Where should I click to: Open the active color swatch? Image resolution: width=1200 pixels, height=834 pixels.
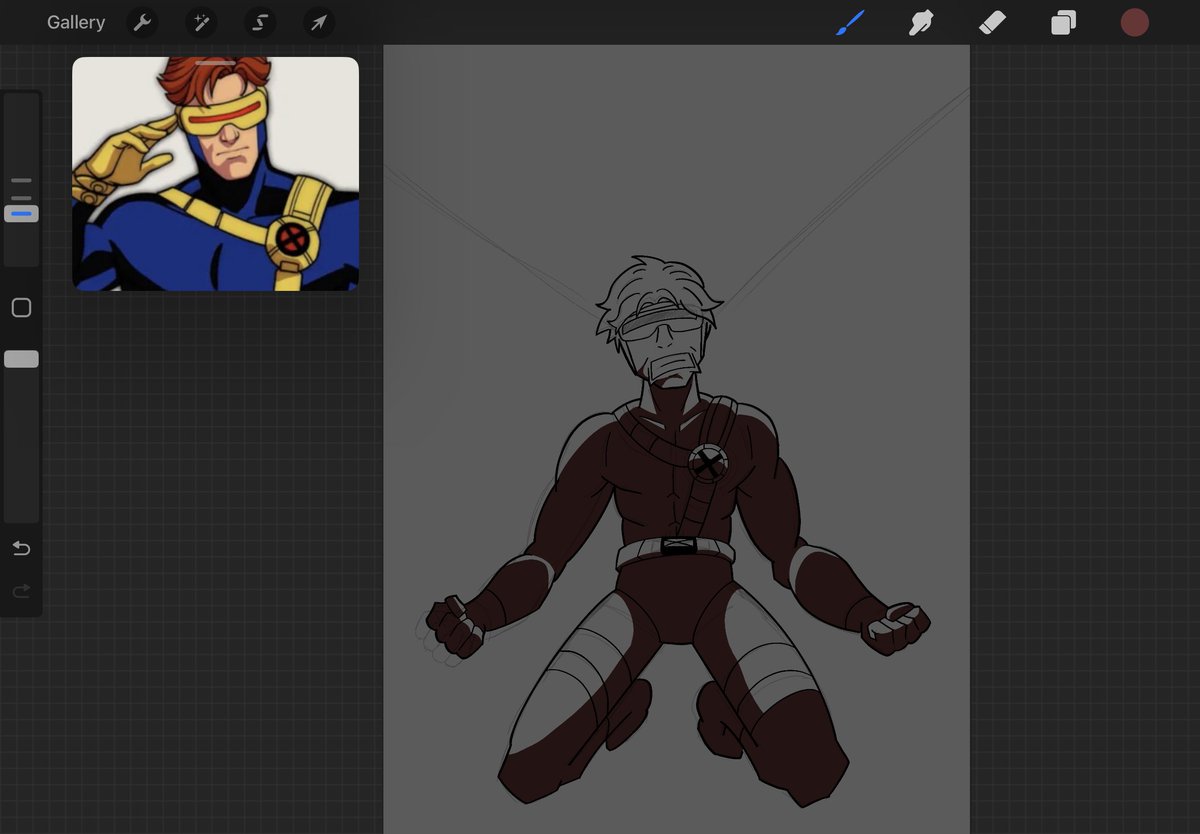[x=1134, y=22]
